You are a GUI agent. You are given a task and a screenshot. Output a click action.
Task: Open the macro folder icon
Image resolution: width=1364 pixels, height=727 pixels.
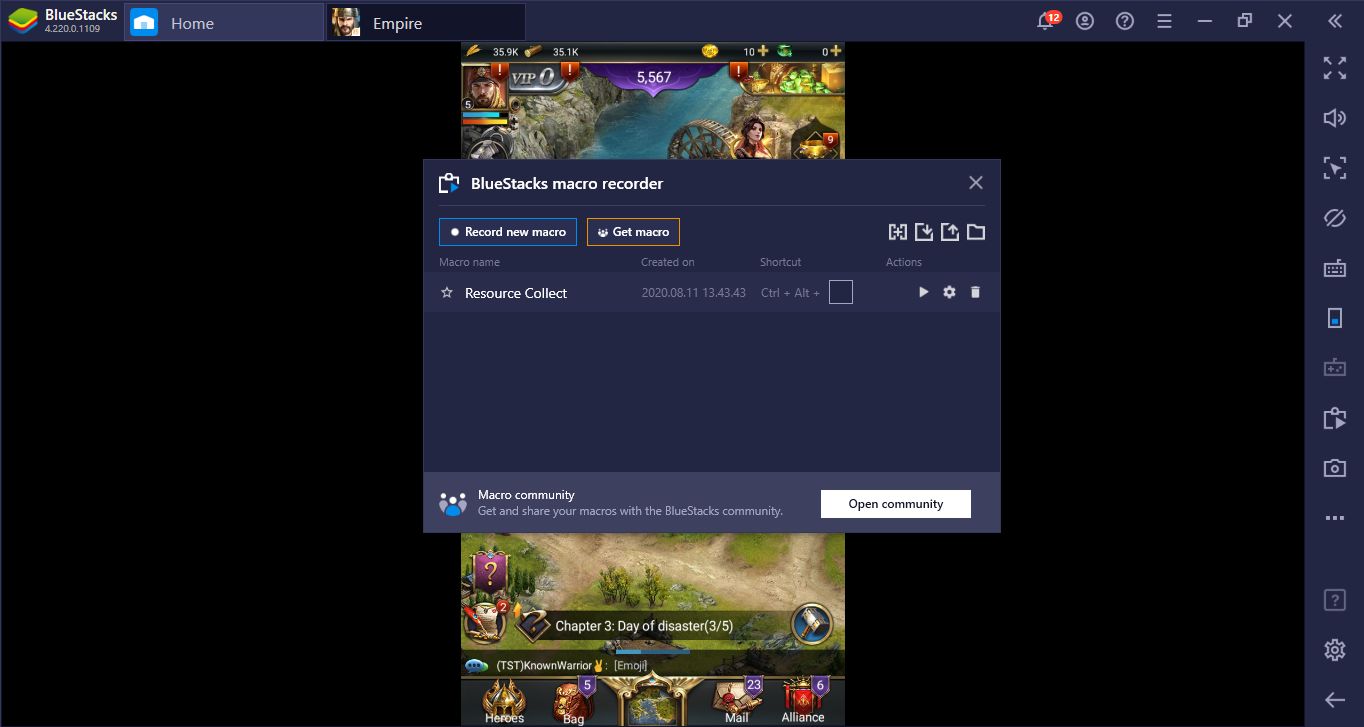tap(976, 232)
